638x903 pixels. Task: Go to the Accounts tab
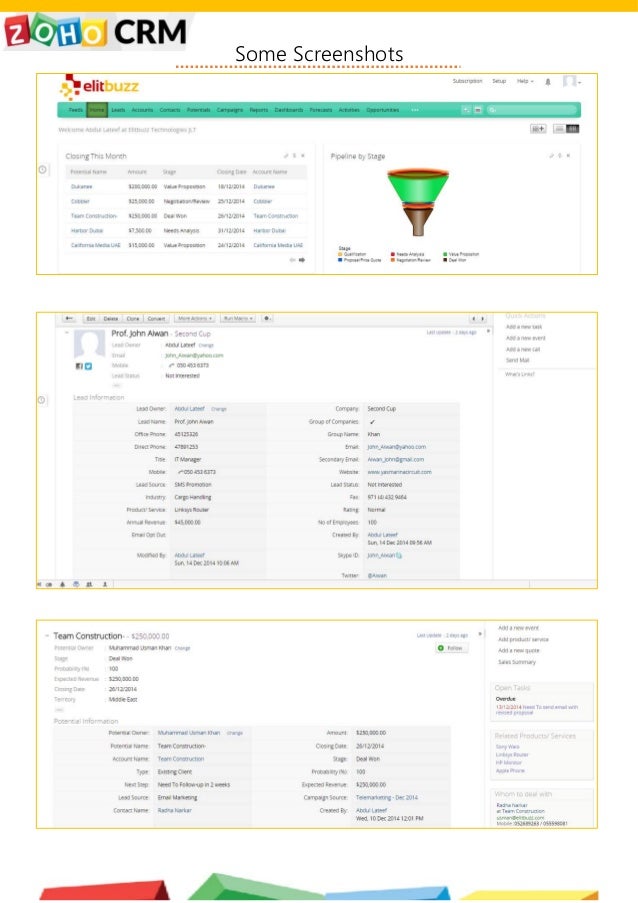(142, 110)
